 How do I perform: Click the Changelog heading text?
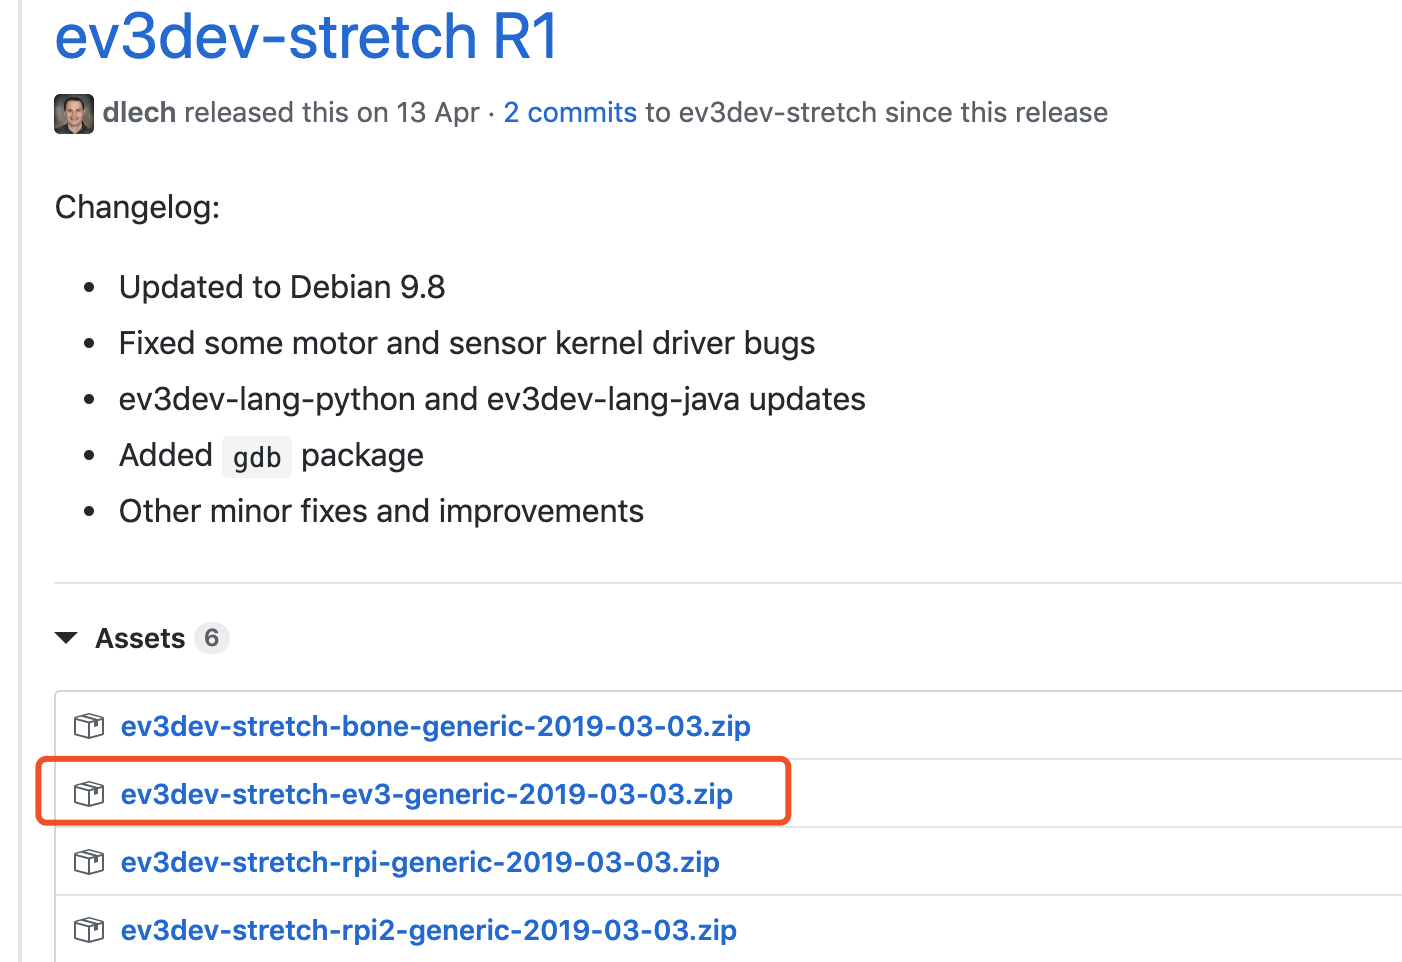pos(137,207)
